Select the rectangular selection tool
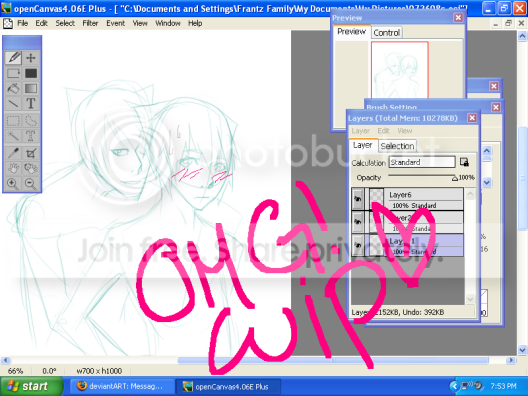 [13, 120]
